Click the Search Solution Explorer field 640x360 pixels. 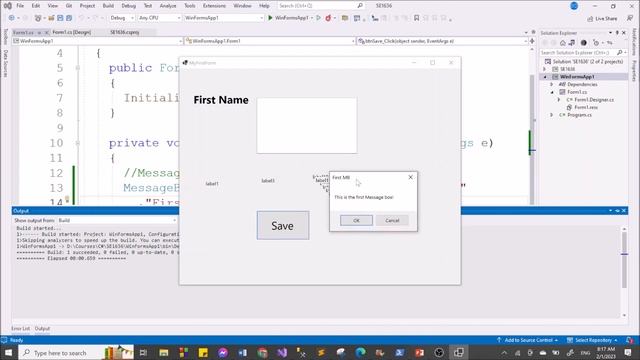(582, 53)
